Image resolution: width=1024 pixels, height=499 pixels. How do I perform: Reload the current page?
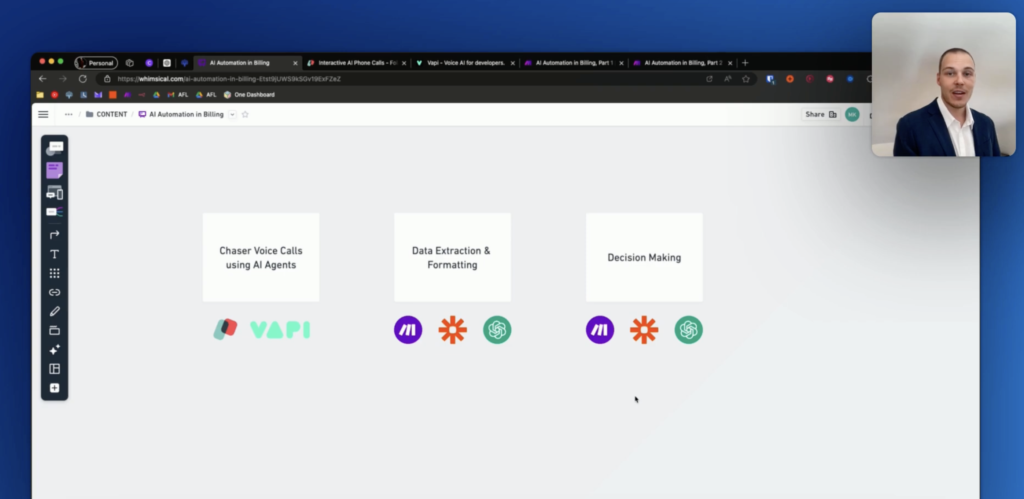point(83,78)
